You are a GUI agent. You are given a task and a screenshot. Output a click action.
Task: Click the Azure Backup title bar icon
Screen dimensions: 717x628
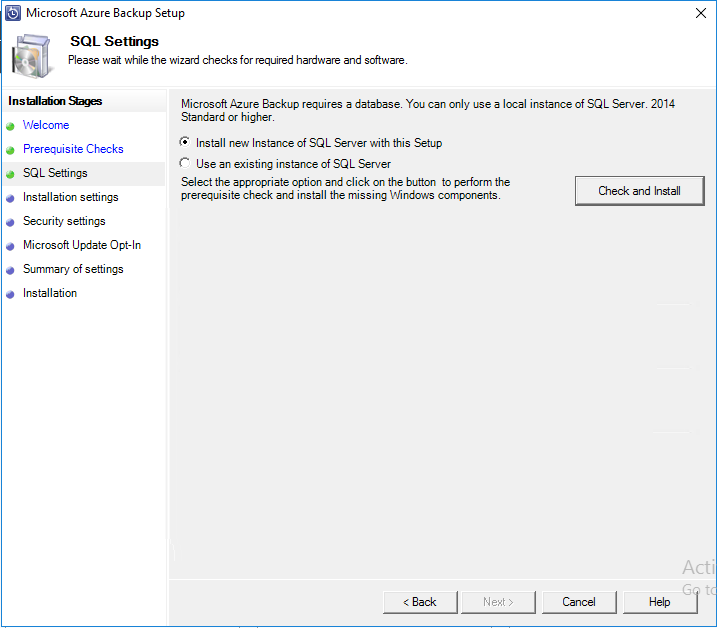pyautogui.click(x=13, y=13)
